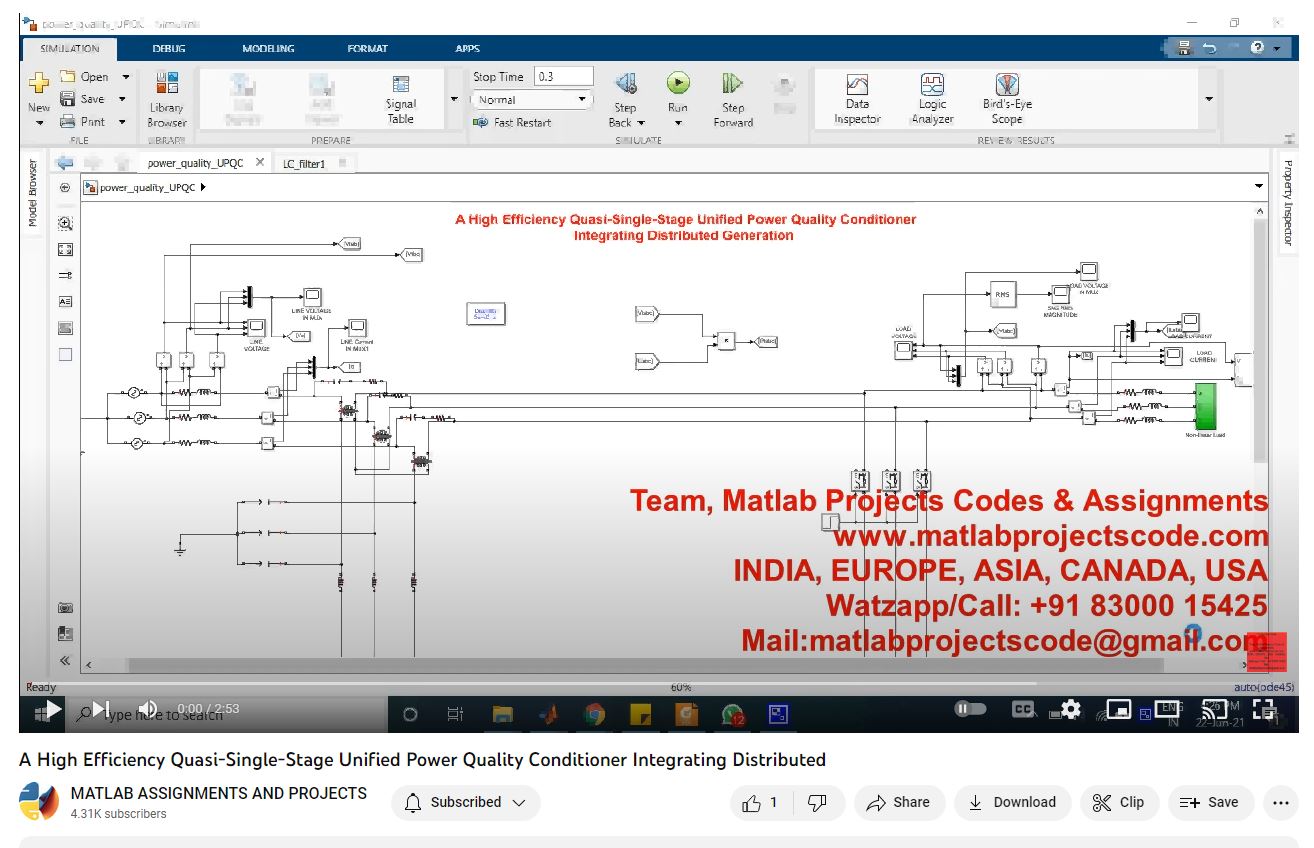Toggle the YouTube autoplay switch
The width and height of the screenshot is (1314, 848).
[970, 709]
